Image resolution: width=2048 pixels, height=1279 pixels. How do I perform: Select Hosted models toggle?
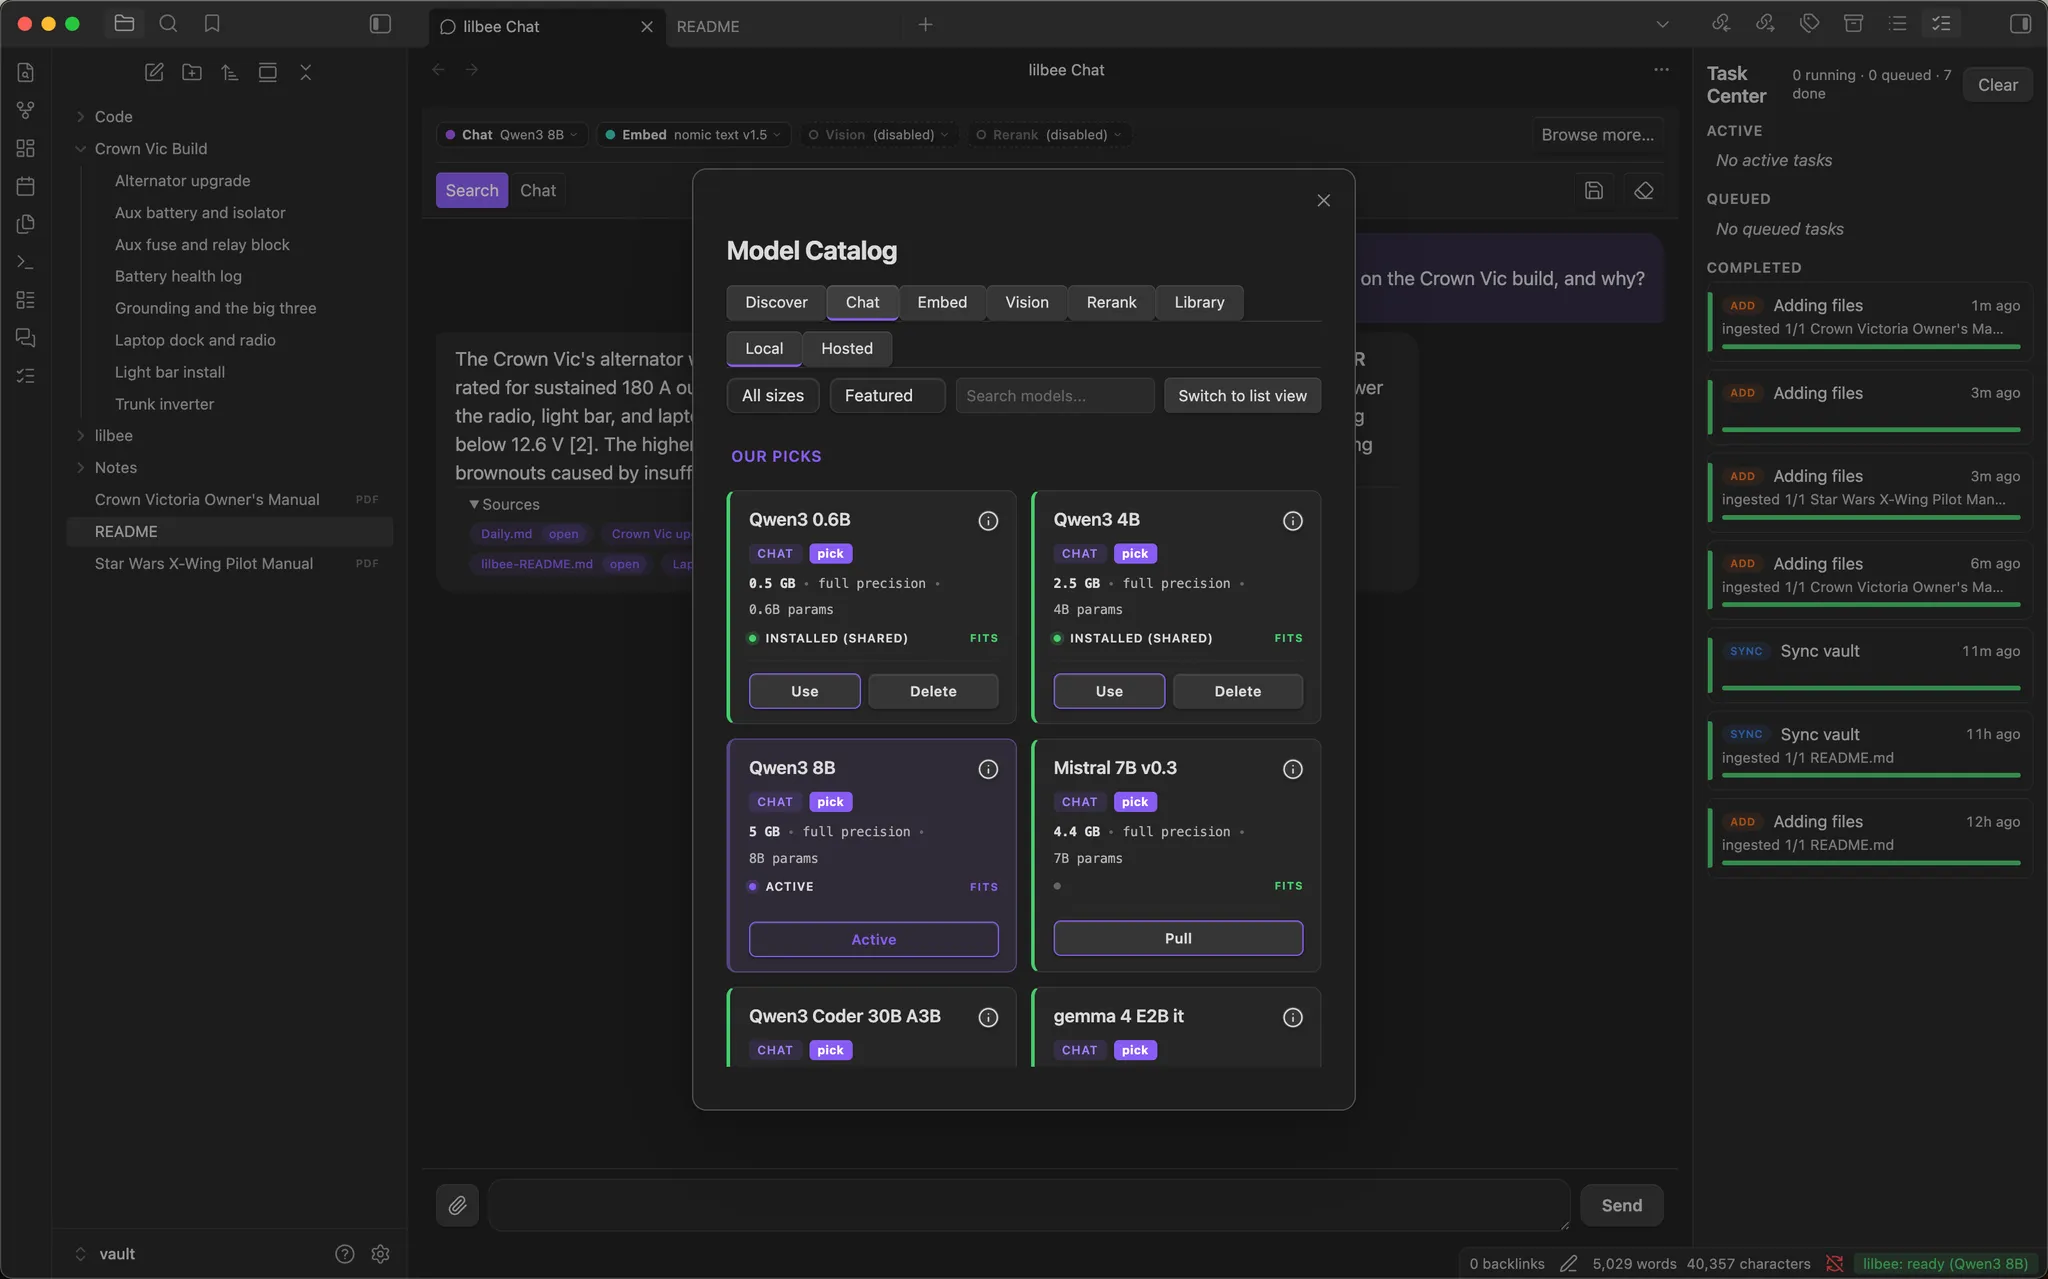pos(847,348)
